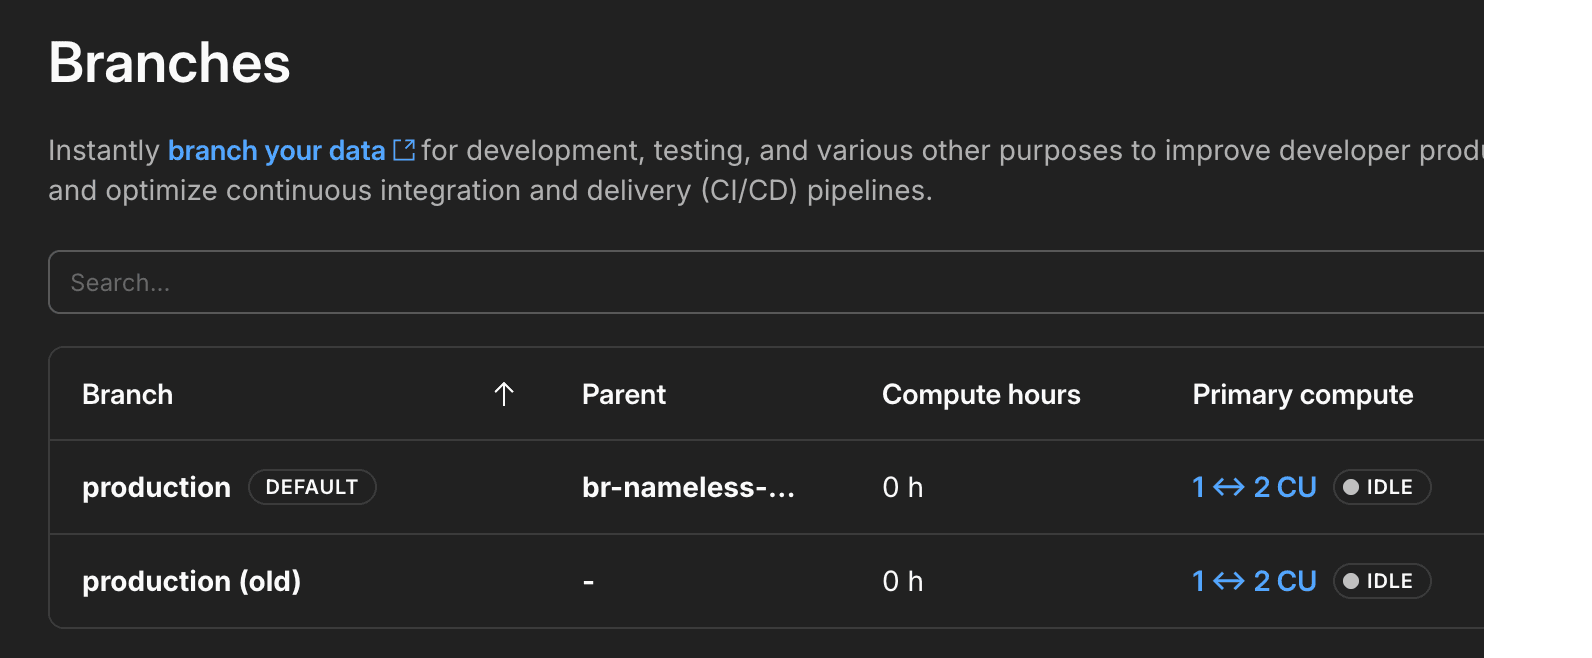Click the IDLE badge in the production (old) row
This screenshot has width=1592, height=658.
(x=1382, y=581)
